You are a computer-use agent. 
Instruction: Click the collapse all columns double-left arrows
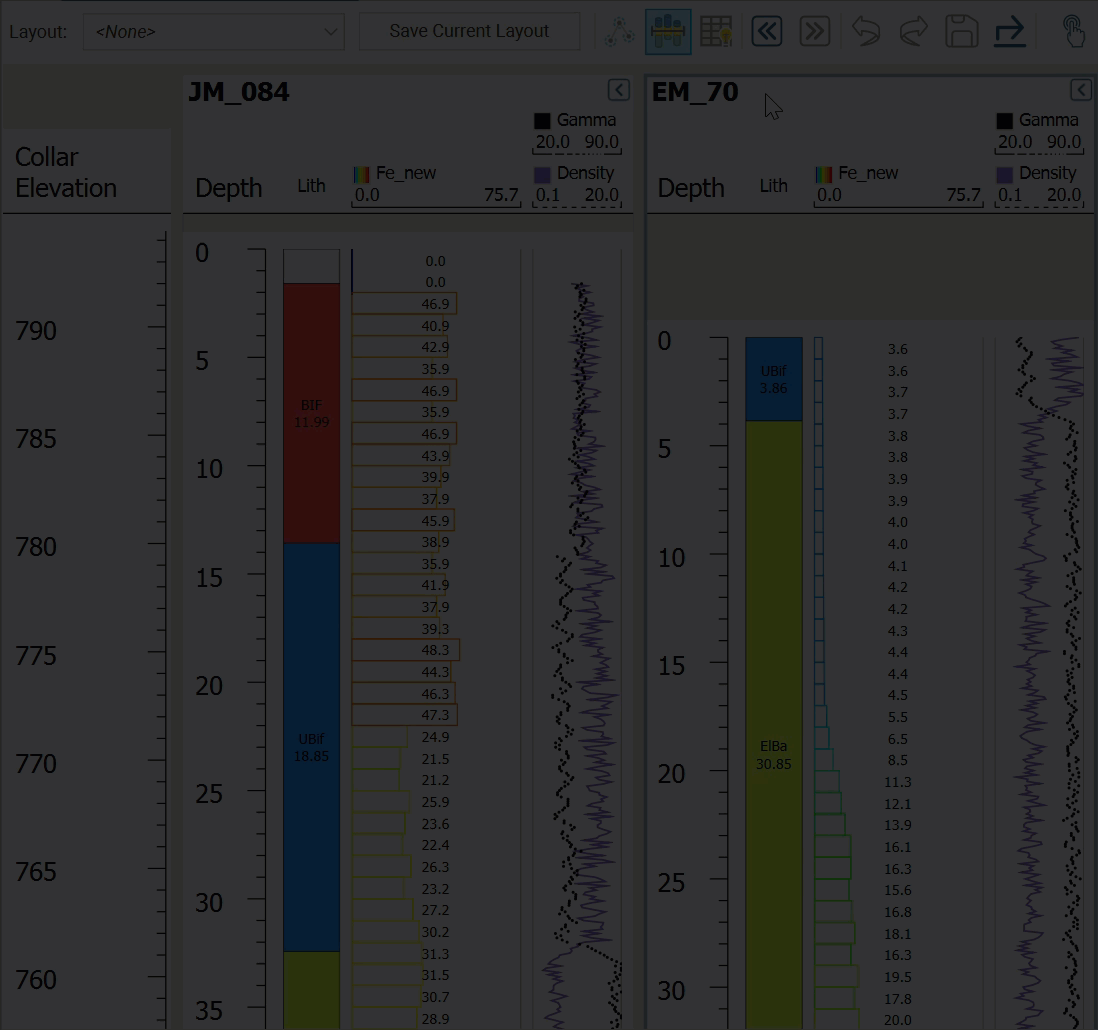point(766,32)
